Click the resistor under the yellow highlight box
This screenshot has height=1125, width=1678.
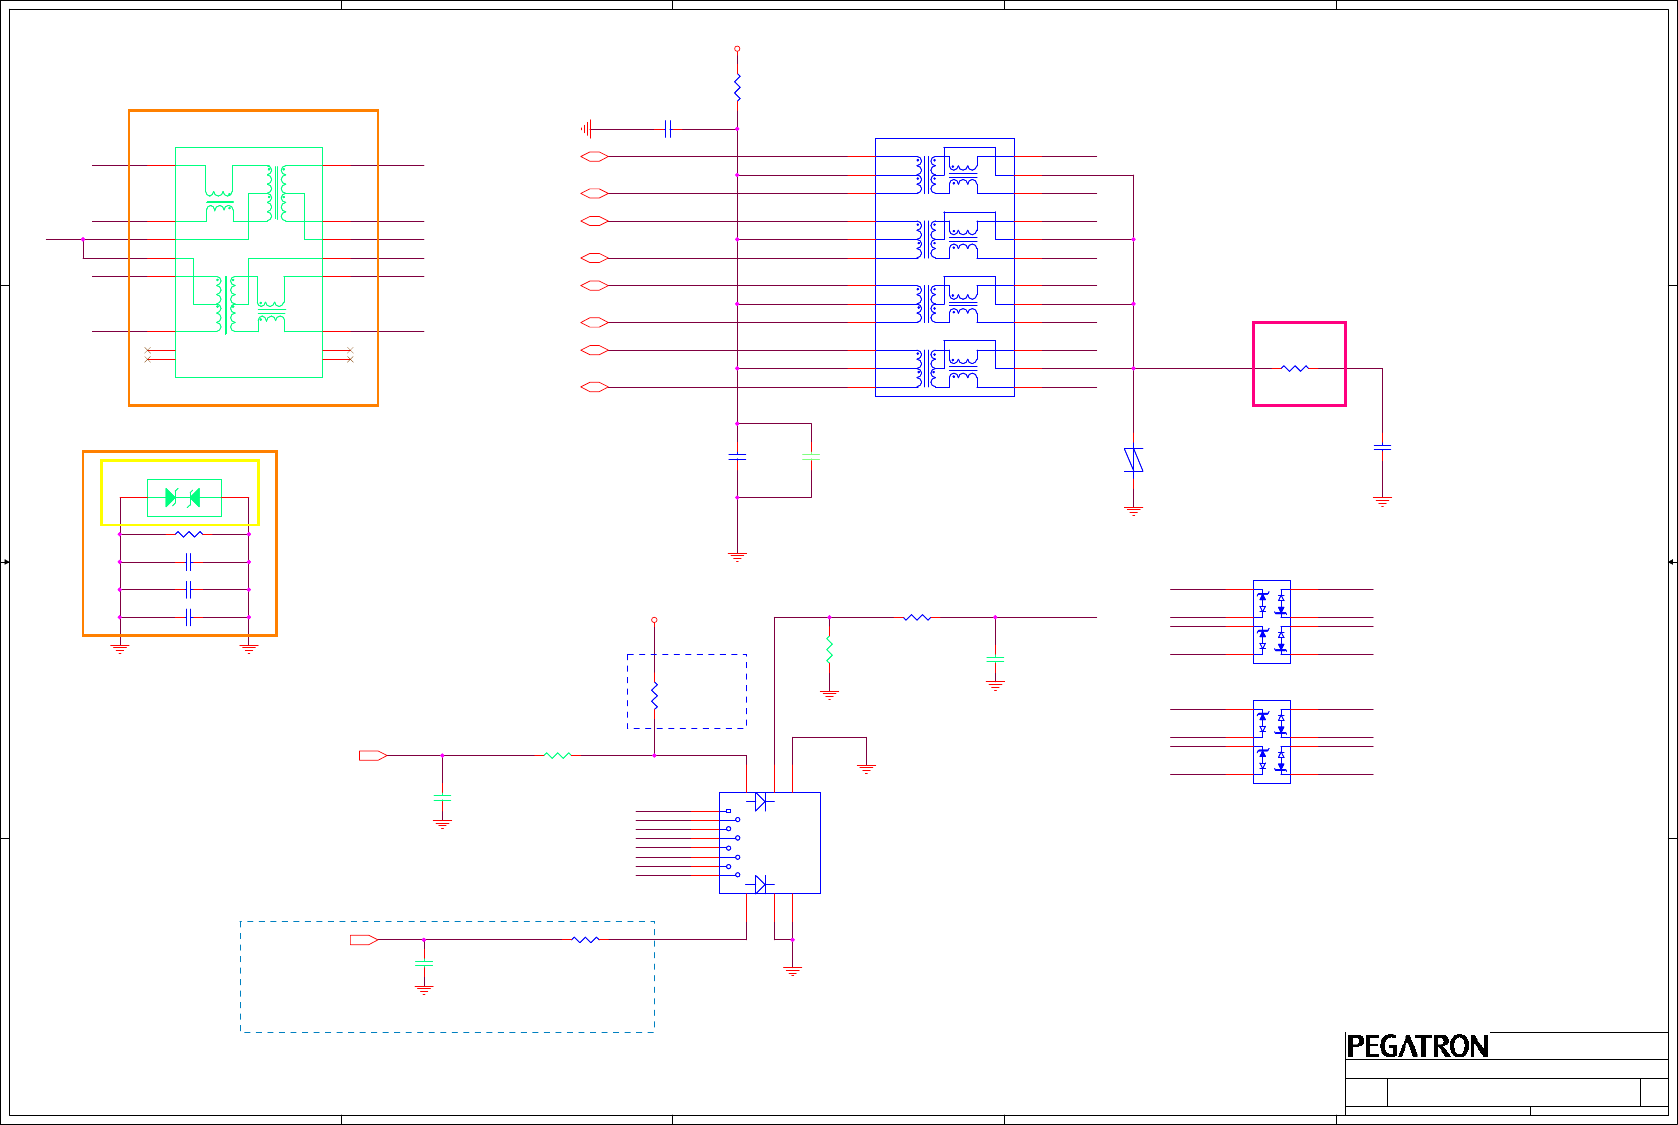click(x=189, y=534)
